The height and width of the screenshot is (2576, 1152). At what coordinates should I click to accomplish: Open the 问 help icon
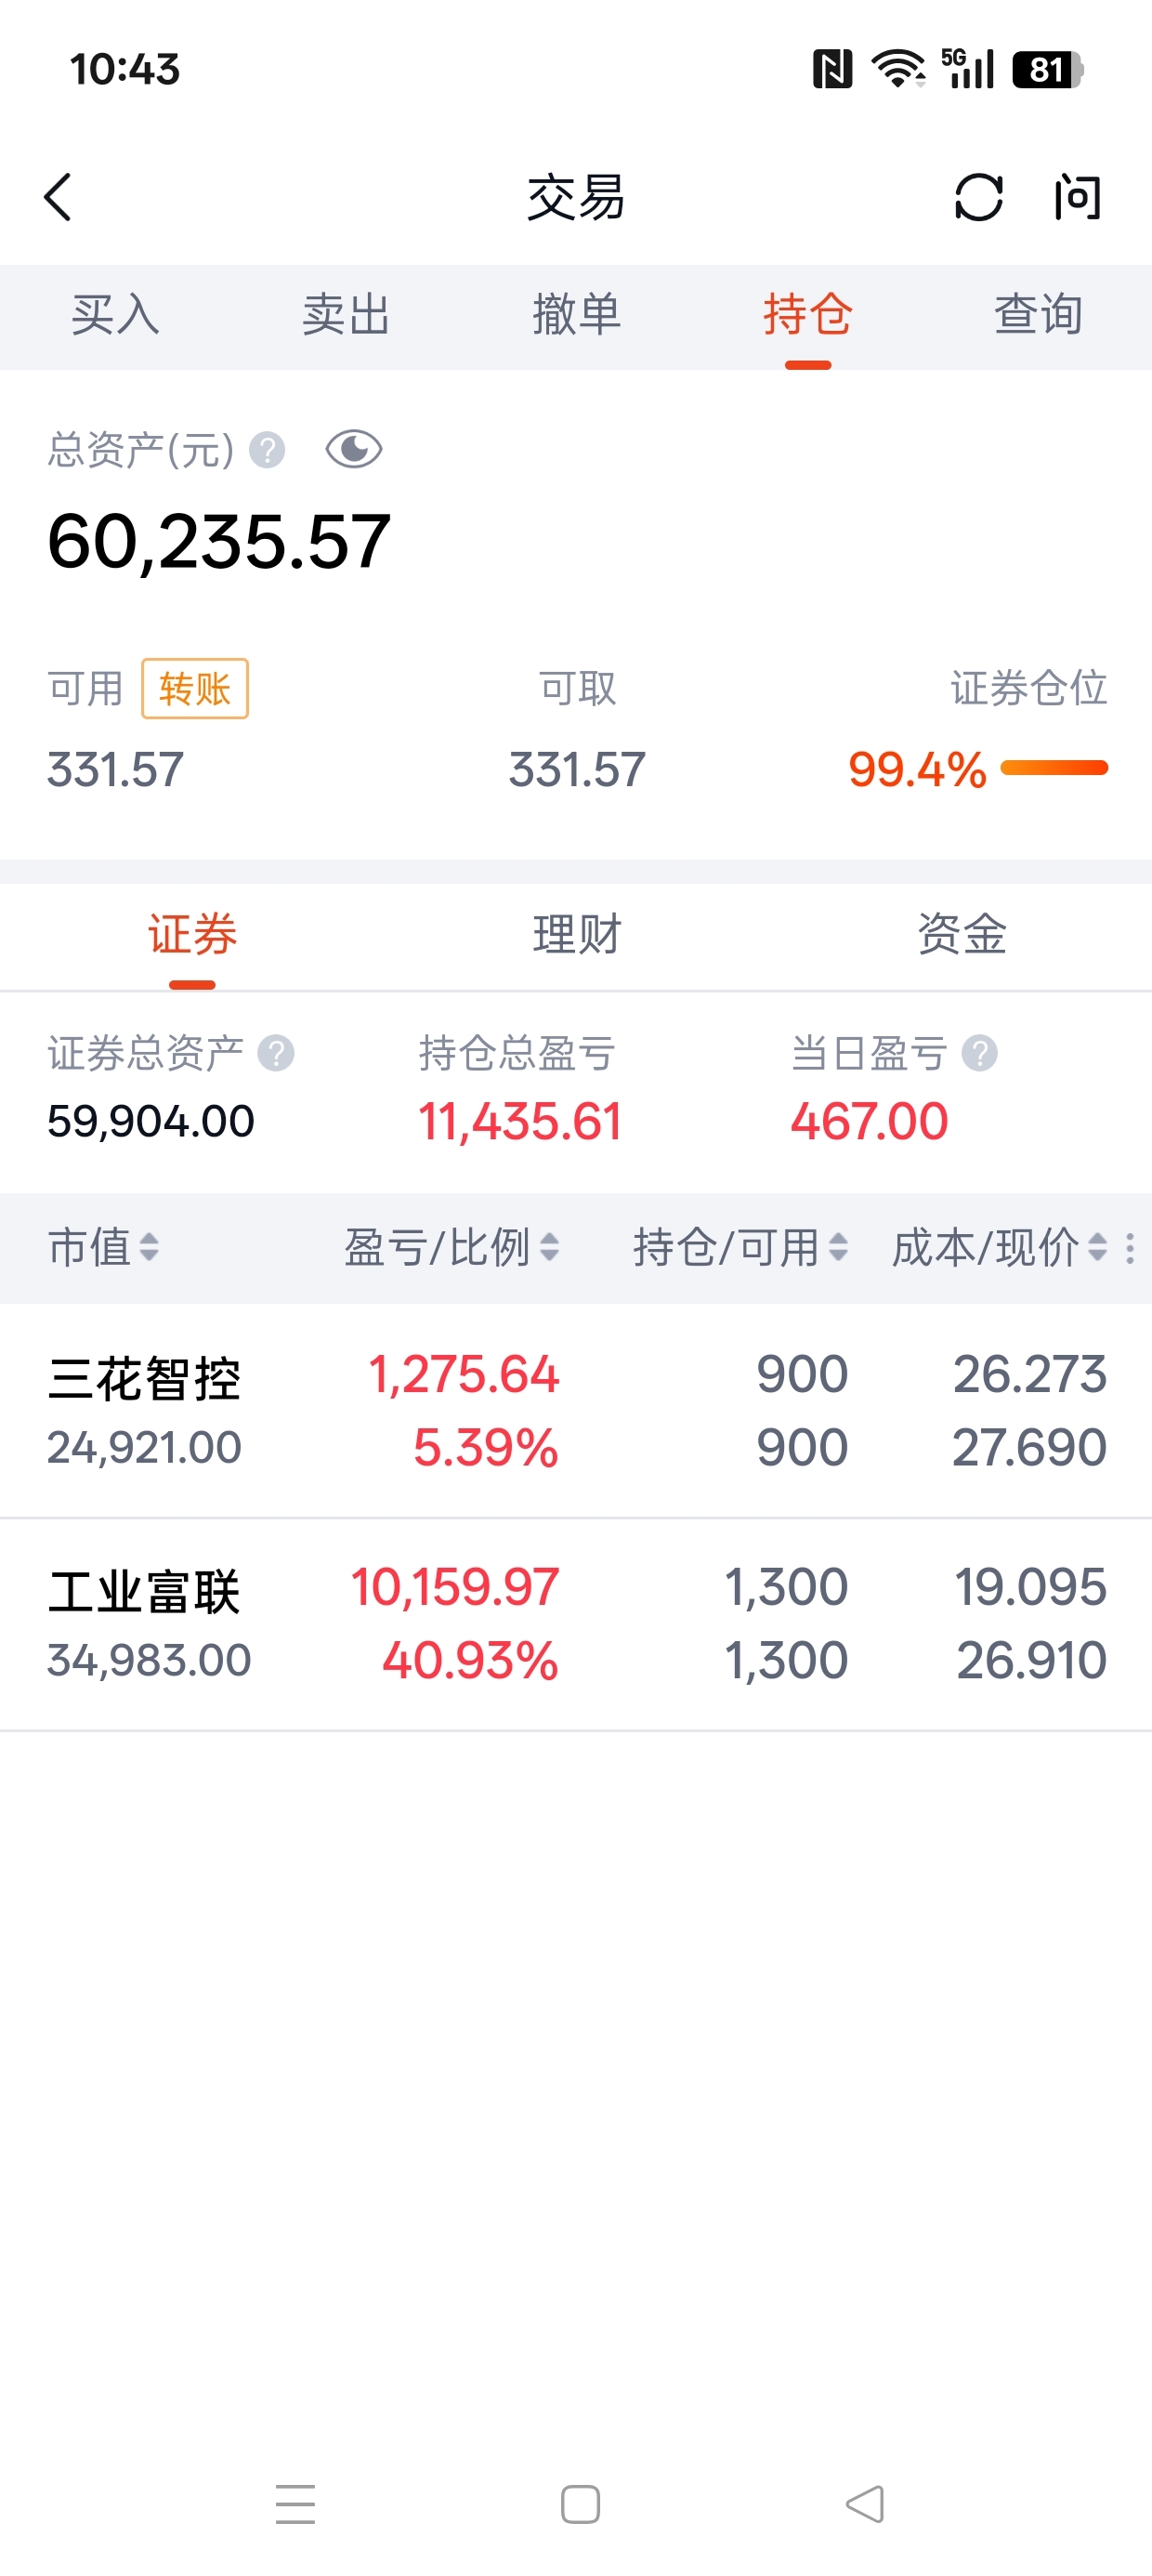(x=1077, y=197)
